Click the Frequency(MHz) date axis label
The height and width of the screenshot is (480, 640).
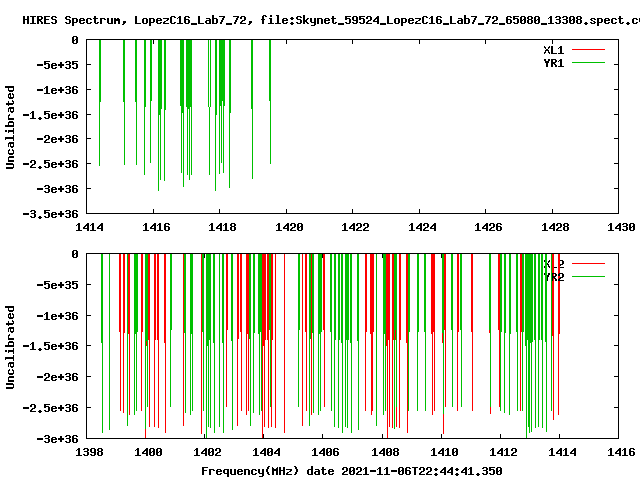[351, 471]
